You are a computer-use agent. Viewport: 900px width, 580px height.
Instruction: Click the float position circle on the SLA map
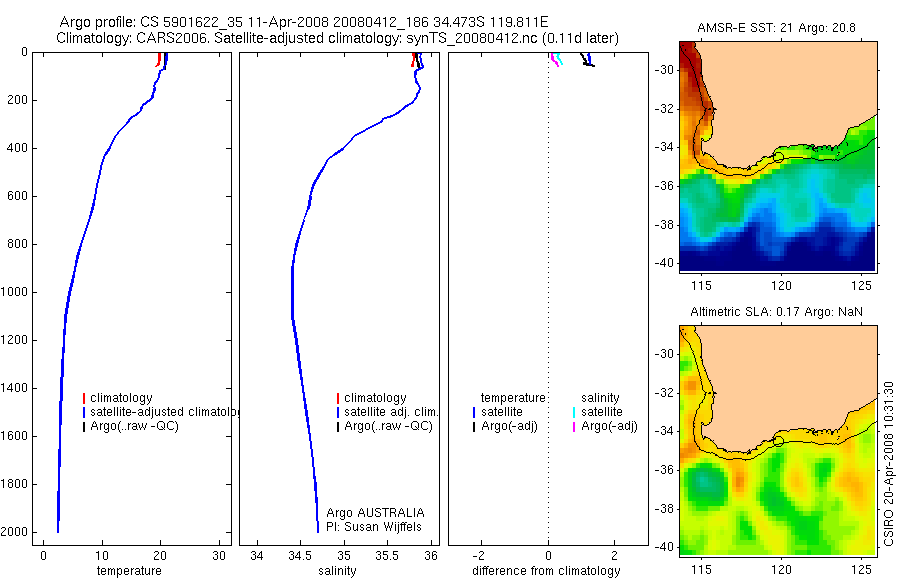[778, 441]
